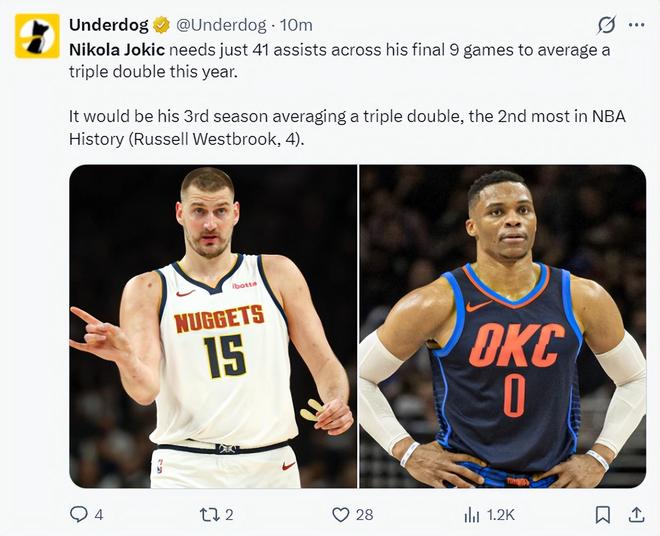Click the 1.2K views count
The height and width of the screenshot is (536, 660).
500,514
